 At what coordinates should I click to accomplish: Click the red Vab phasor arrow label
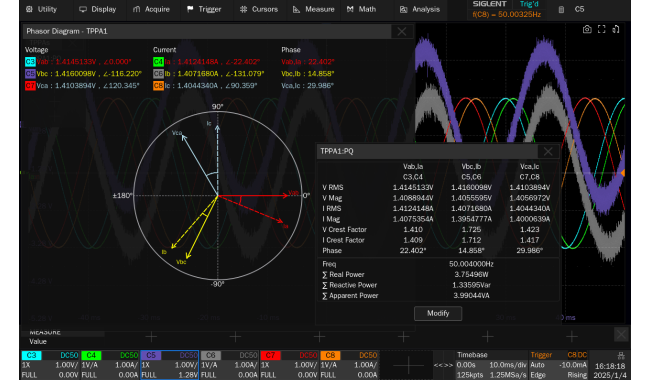click(293, 193)
